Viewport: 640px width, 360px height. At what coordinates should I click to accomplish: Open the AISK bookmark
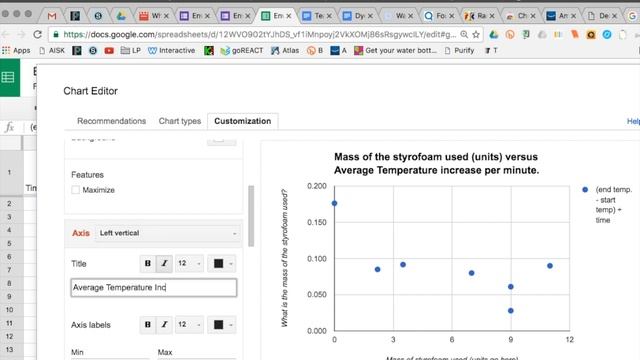click(52, 51)
